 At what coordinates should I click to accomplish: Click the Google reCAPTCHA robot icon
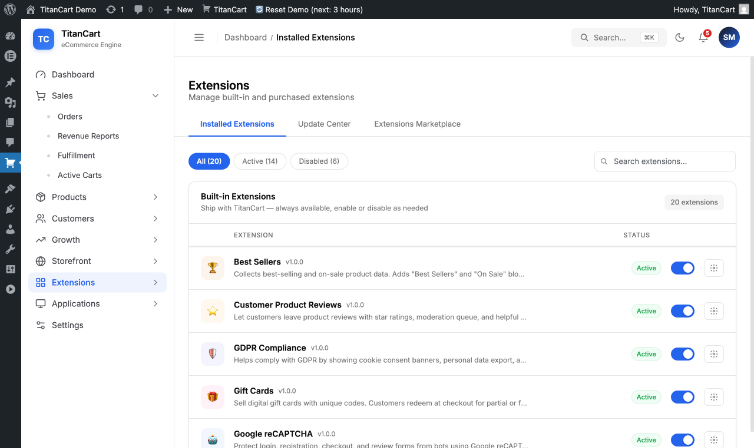[213, 439]
